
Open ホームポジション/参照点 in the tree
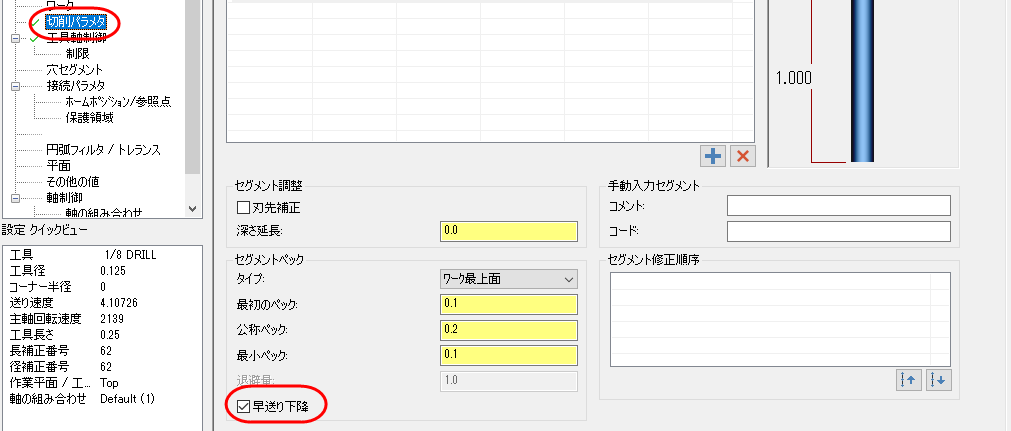(x=119, y=102)
